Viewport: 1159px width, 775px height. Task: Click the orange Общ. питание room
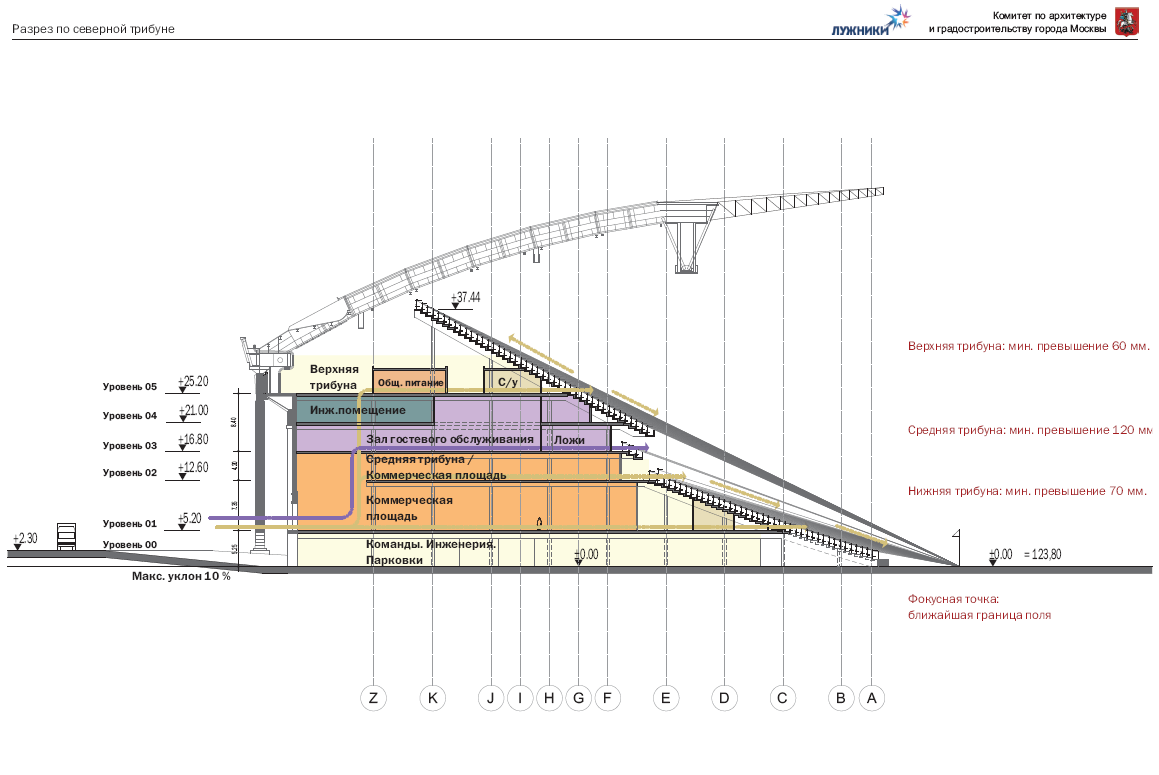point(409,383)
